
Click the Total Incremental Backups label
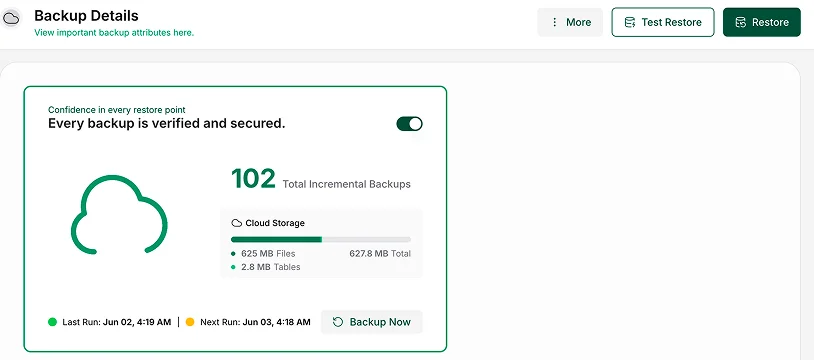pyautogui.click(x=346, y=184)
